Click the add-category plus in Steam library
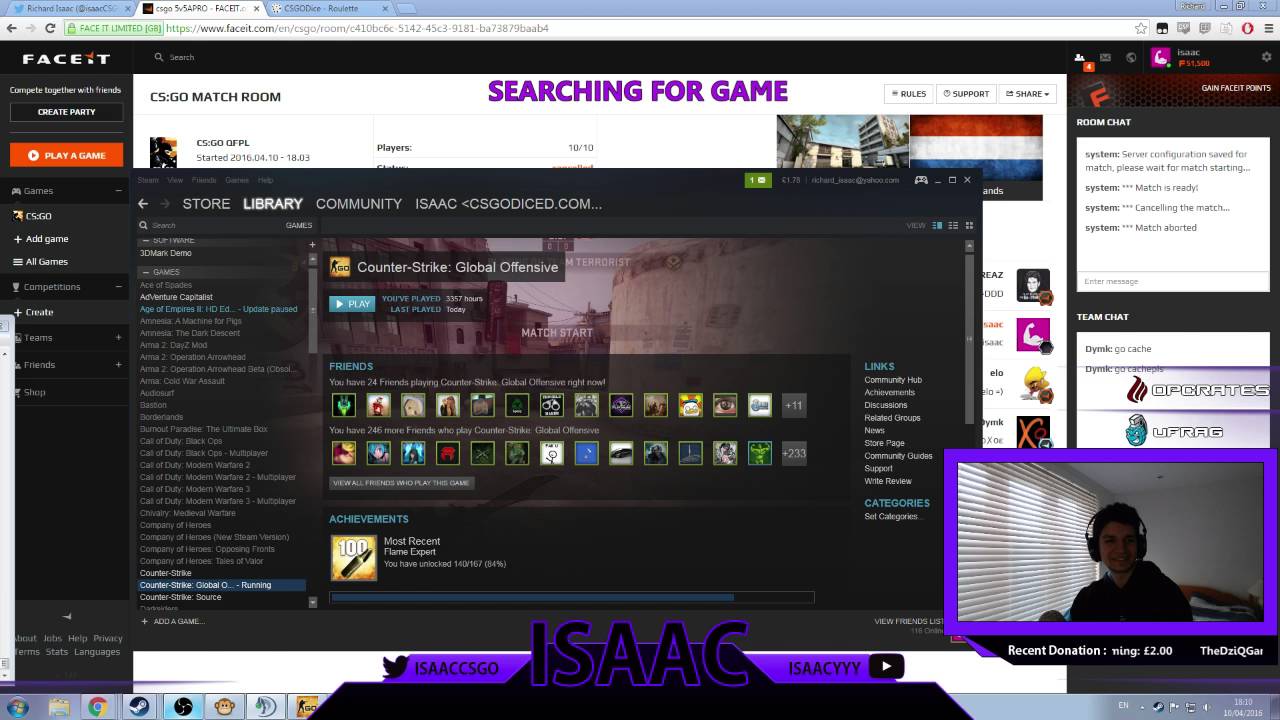1280x720 pixels. (312, 244)
